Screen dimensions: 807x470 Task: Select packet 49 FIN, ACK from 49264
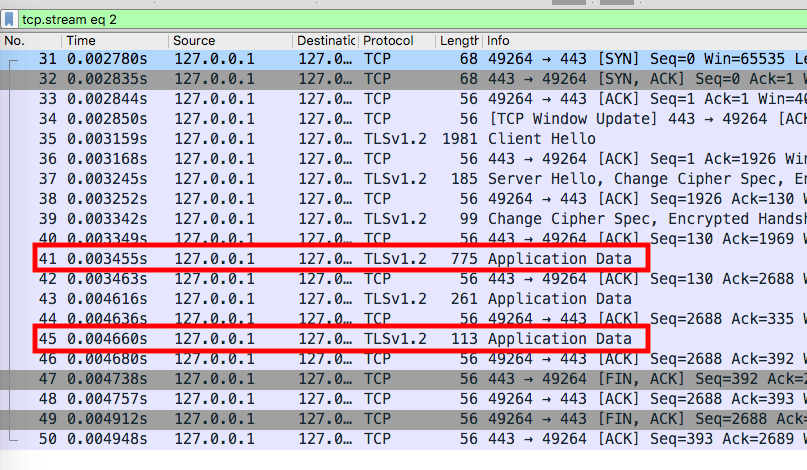point(404,419)
